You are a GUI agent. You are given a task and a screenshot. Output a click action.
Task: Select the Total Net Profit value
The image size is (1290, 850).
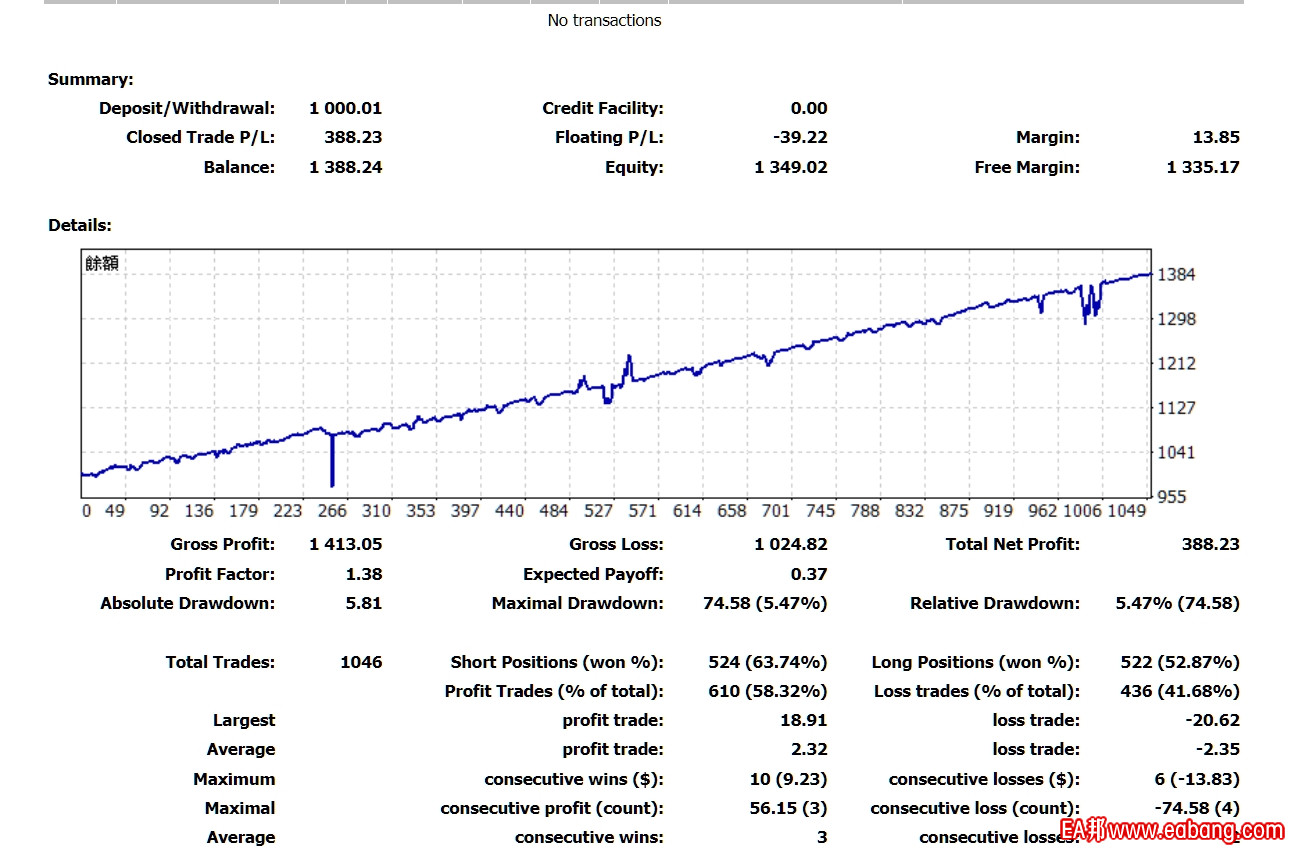click(x=1210, y=544)
